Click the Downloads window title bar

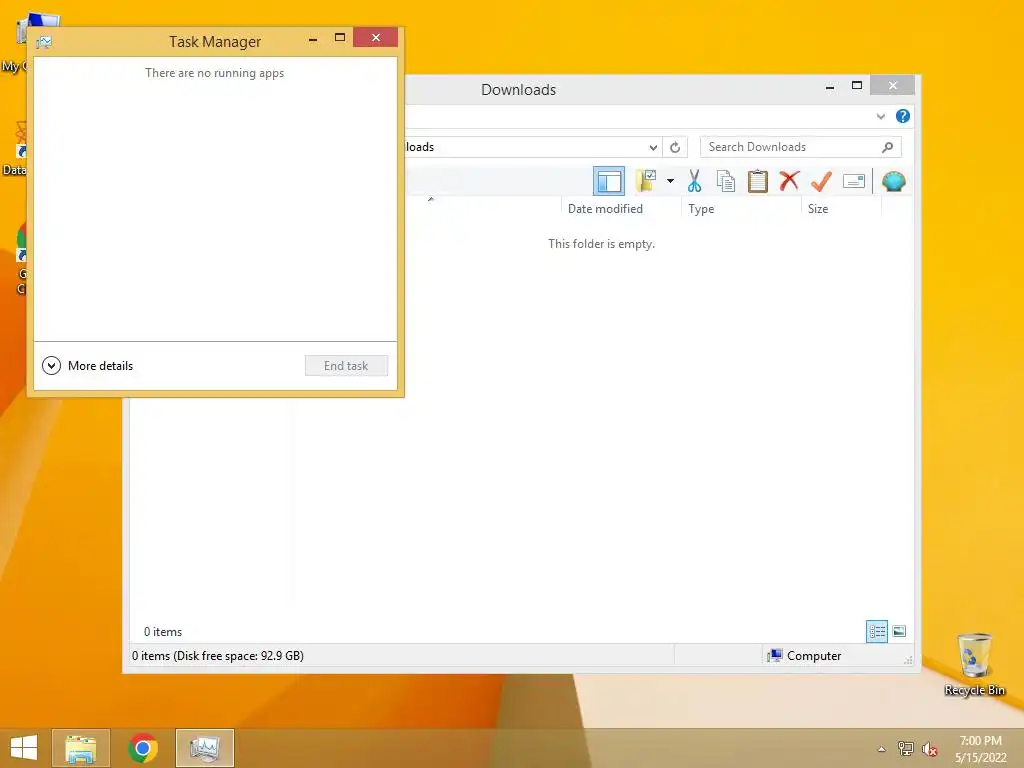[519, 89]
